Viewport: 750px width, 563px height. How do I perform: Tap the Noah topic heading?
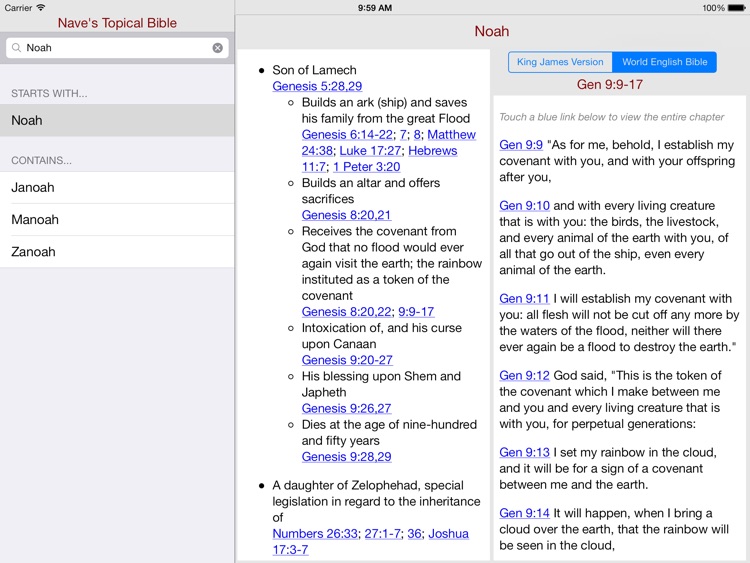click(492, 32)
